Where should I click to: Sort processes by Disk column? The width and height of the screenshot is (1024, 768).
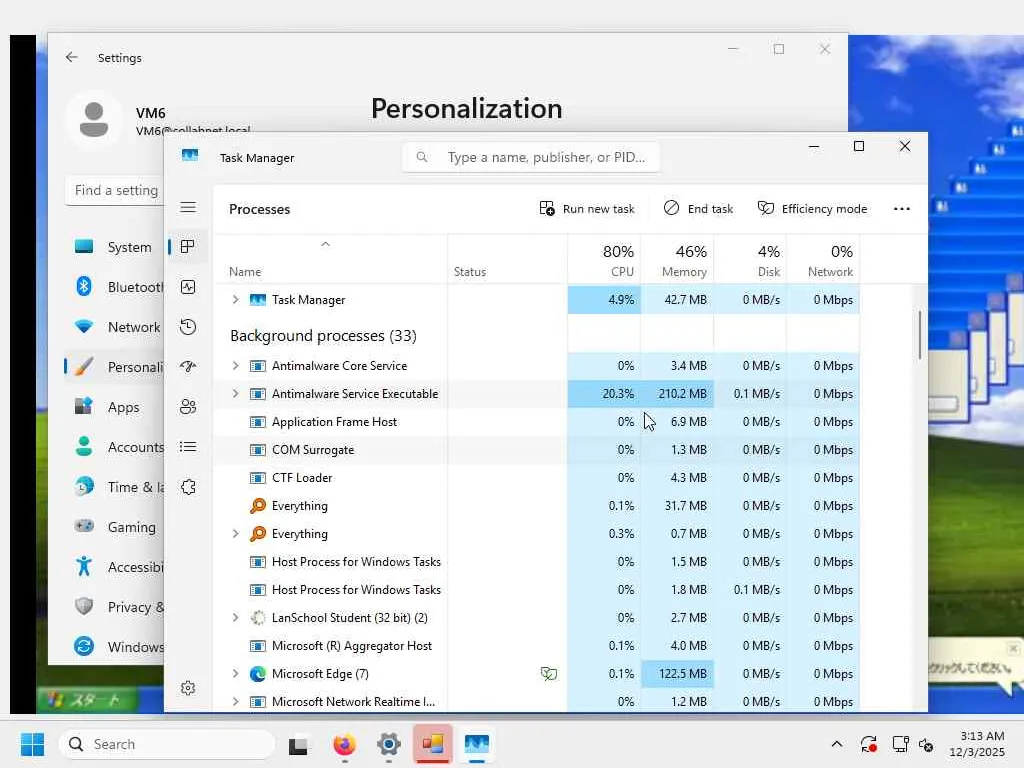click(750, 260)
